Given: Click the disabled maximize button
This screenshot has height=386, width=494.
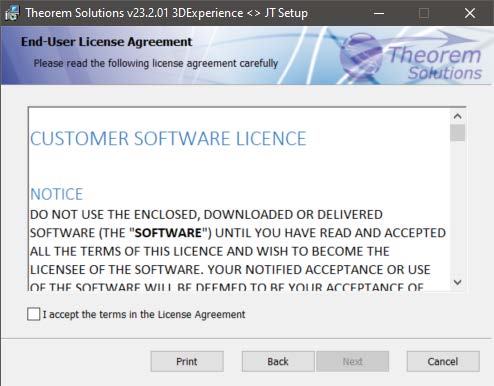Looking at the screenshot, I should coord(424,13).
